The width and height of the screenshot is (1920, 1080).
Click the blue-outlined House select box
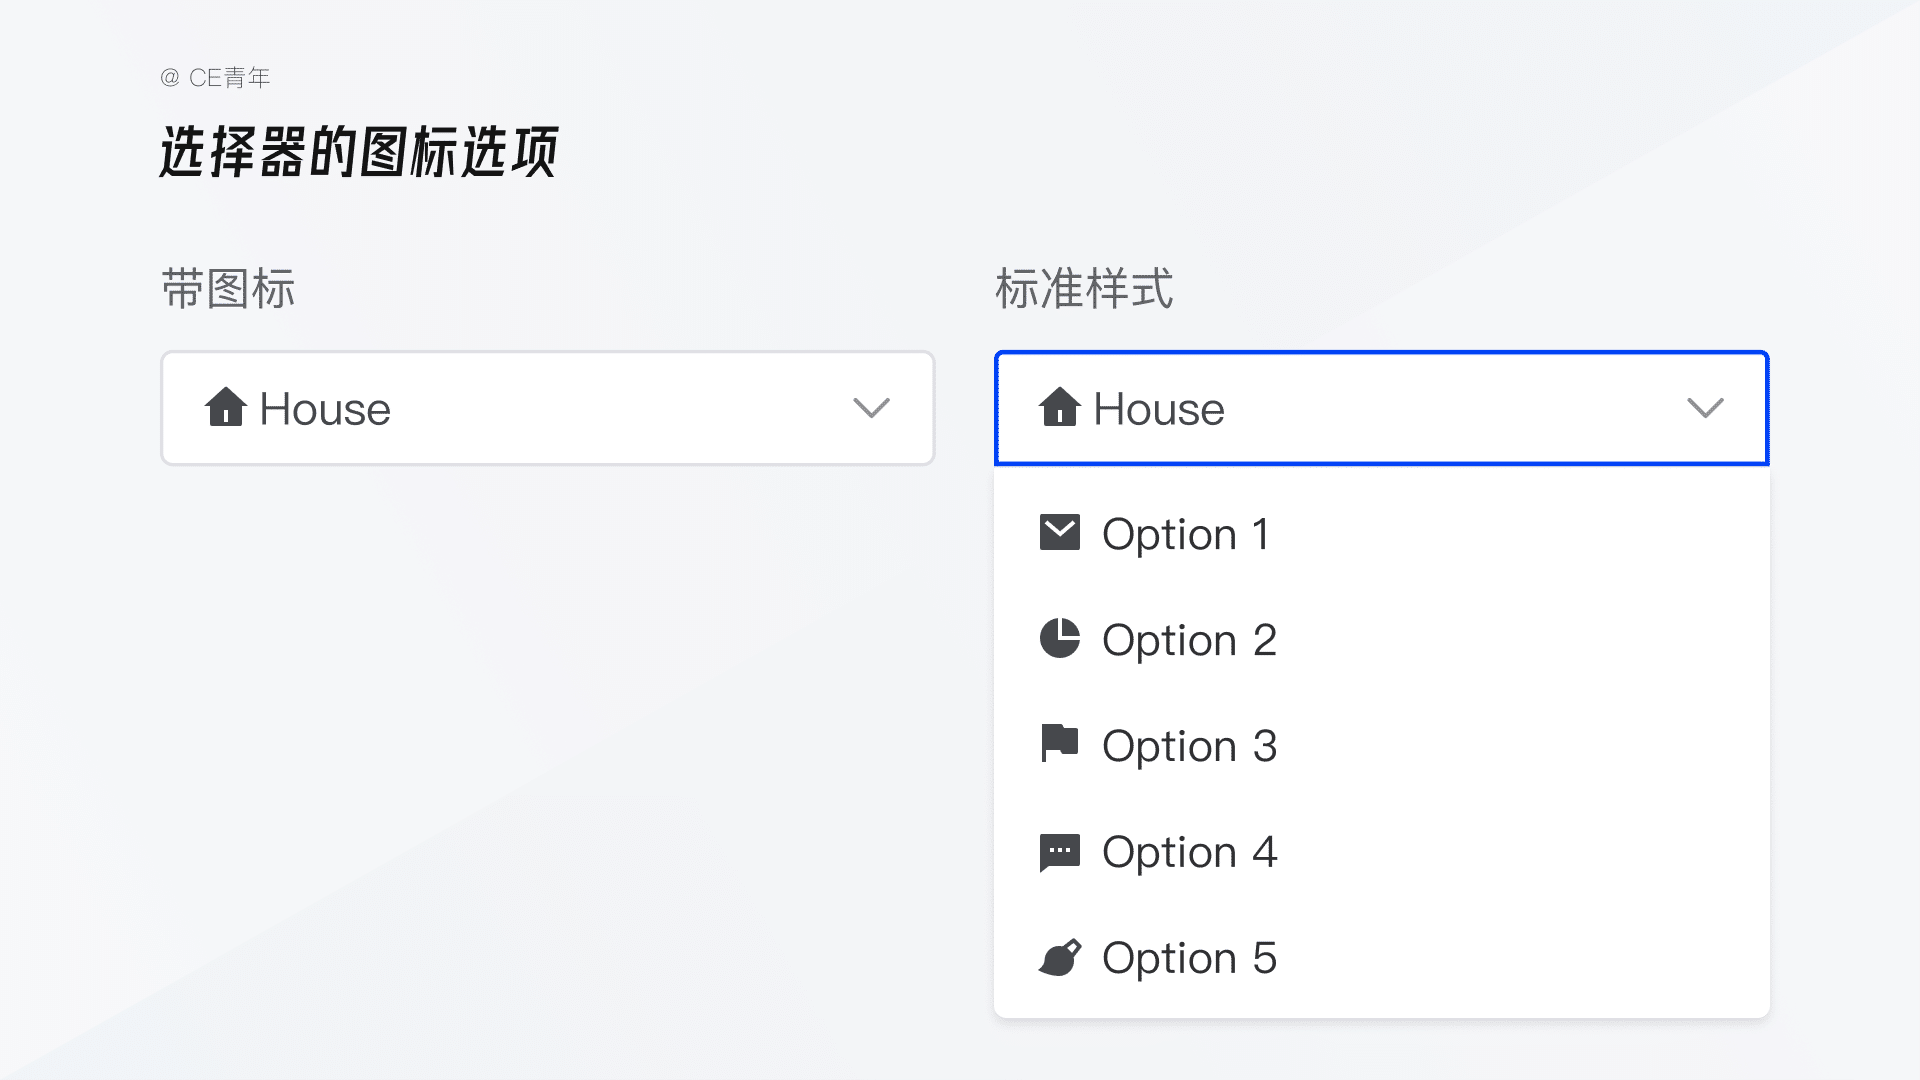pyautogui.click(x=1381, y=408)
